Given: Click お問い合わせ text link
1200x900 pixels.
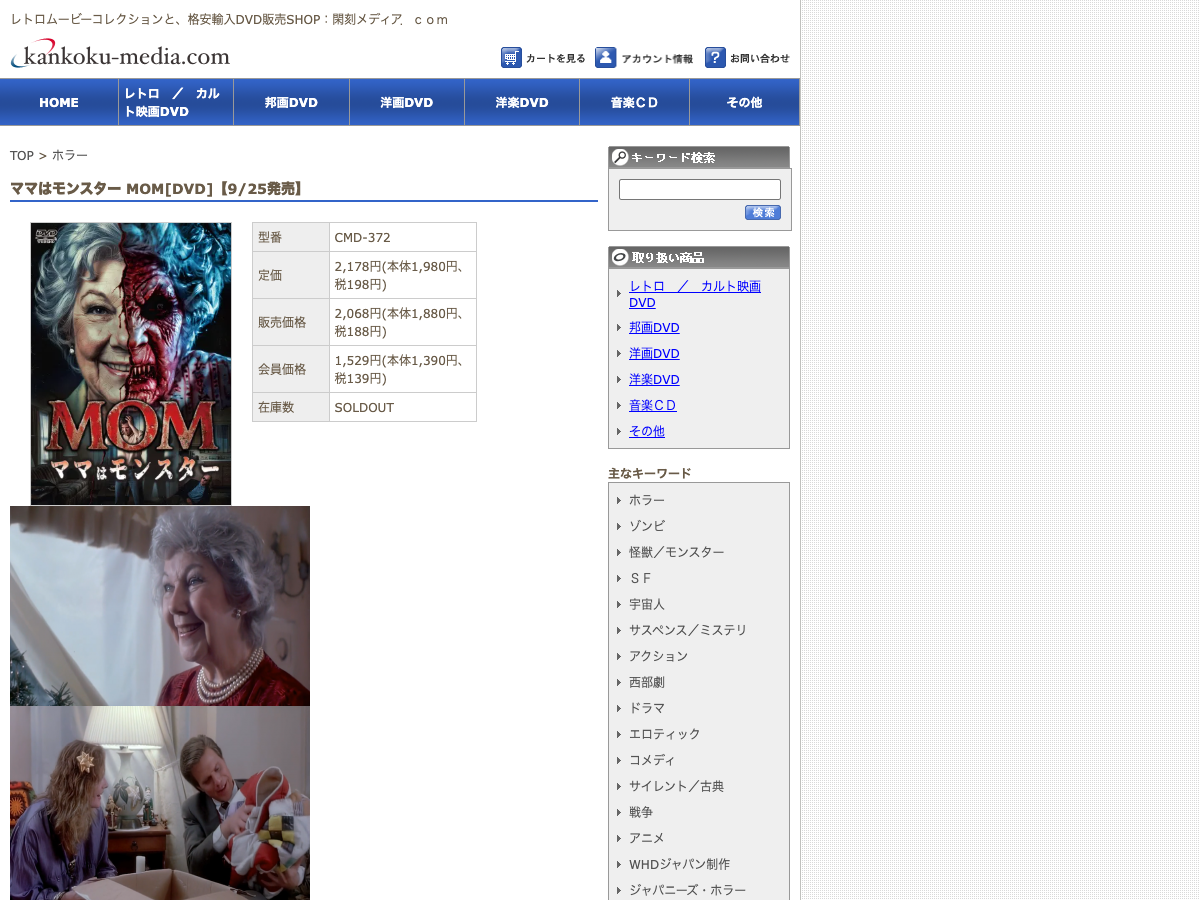Looking at the screenshot, I should pos(760,59).
